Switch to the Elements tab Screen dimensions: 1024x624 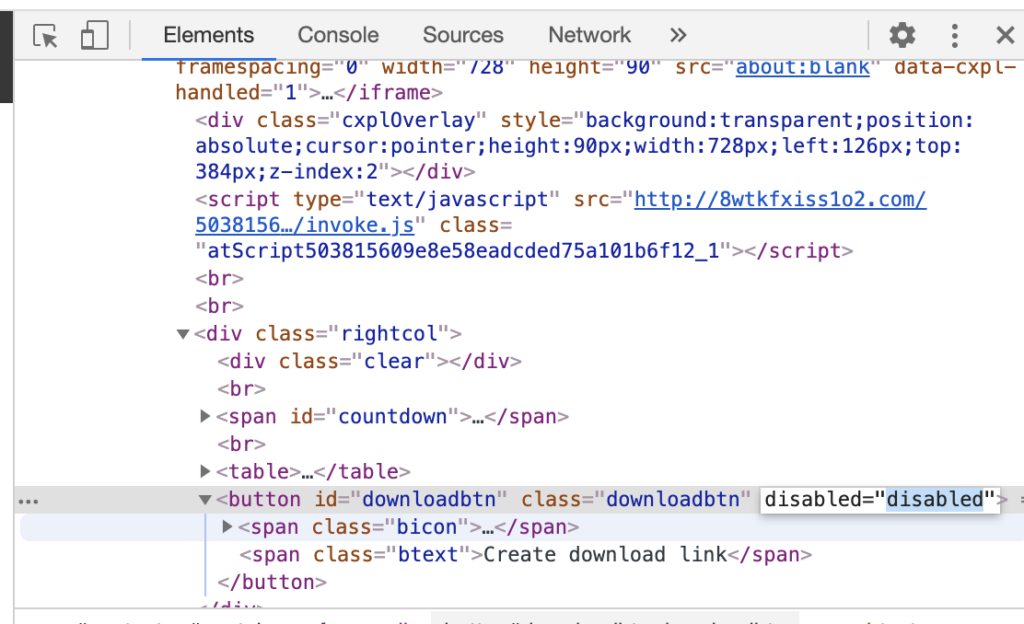[x=208, y=35]
